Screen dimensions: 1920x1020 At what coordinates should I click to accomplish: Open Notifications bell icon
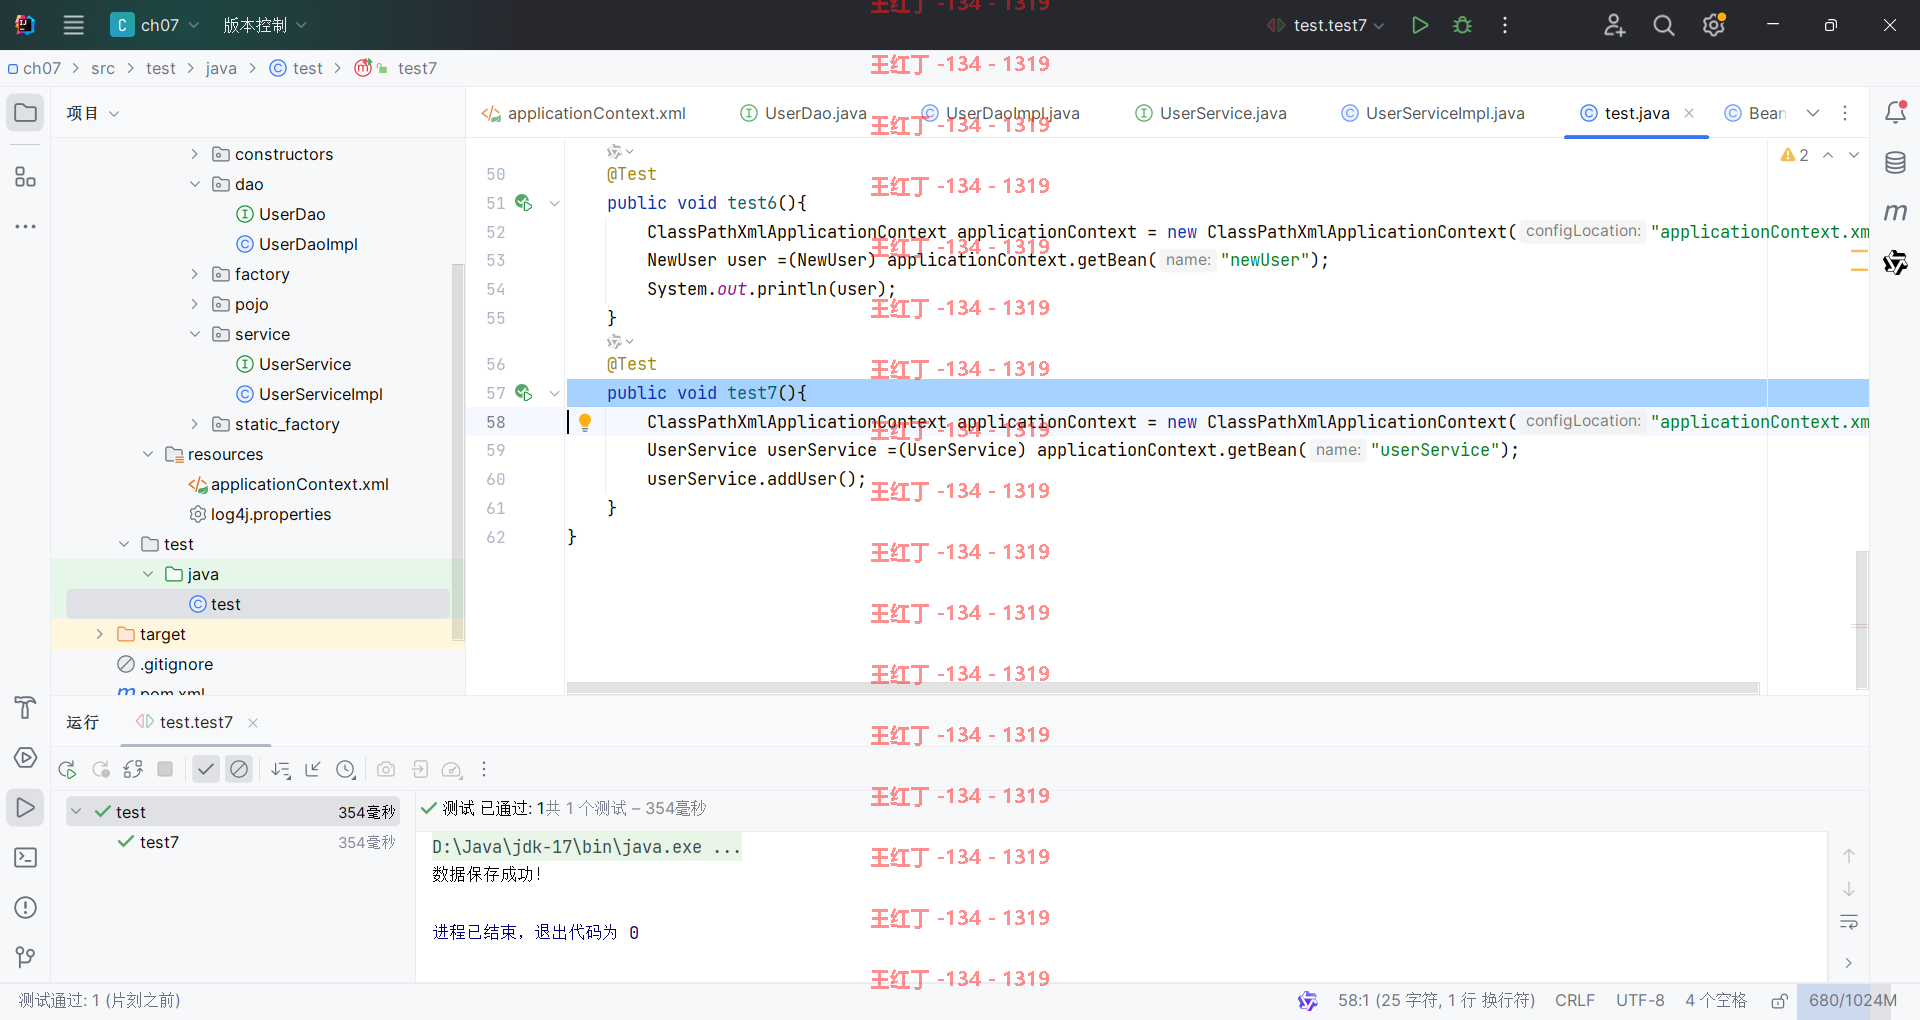(x=1895, y=112)
